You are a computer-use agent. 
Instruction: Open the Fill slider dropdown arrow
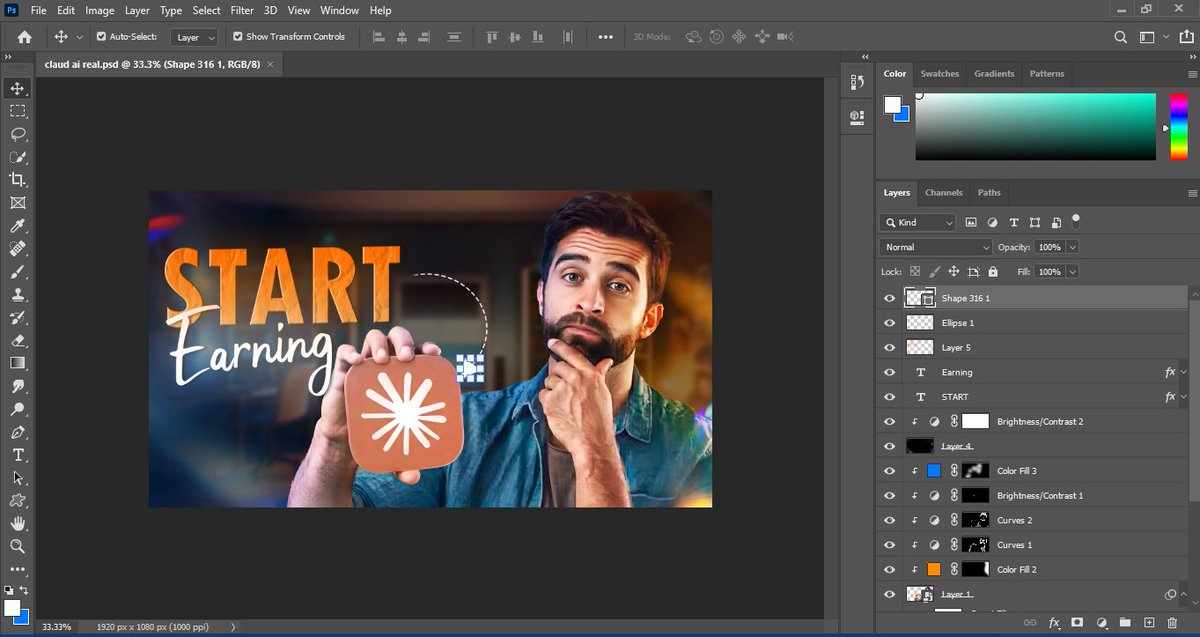(1073, 271)
